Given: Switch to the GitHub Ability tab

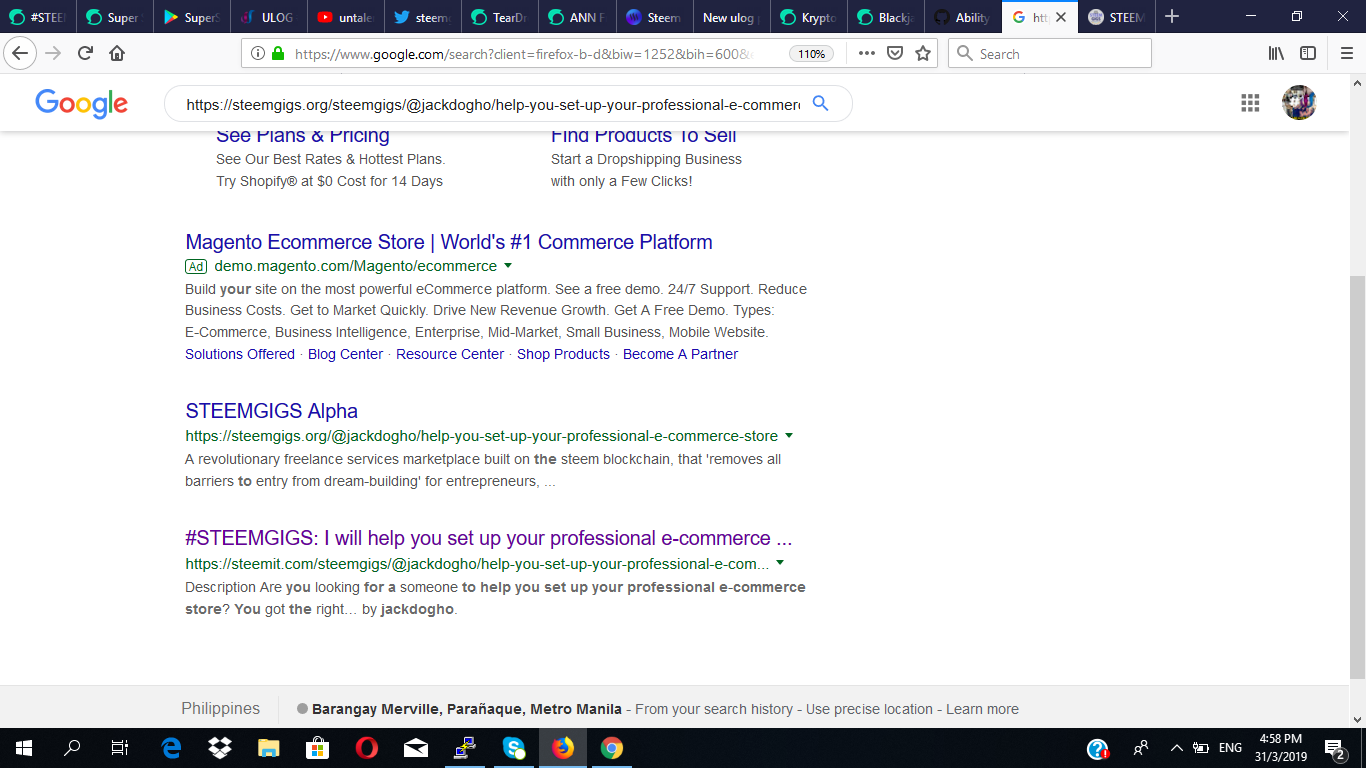Looking at the screenshot, I should pos(963,17).
